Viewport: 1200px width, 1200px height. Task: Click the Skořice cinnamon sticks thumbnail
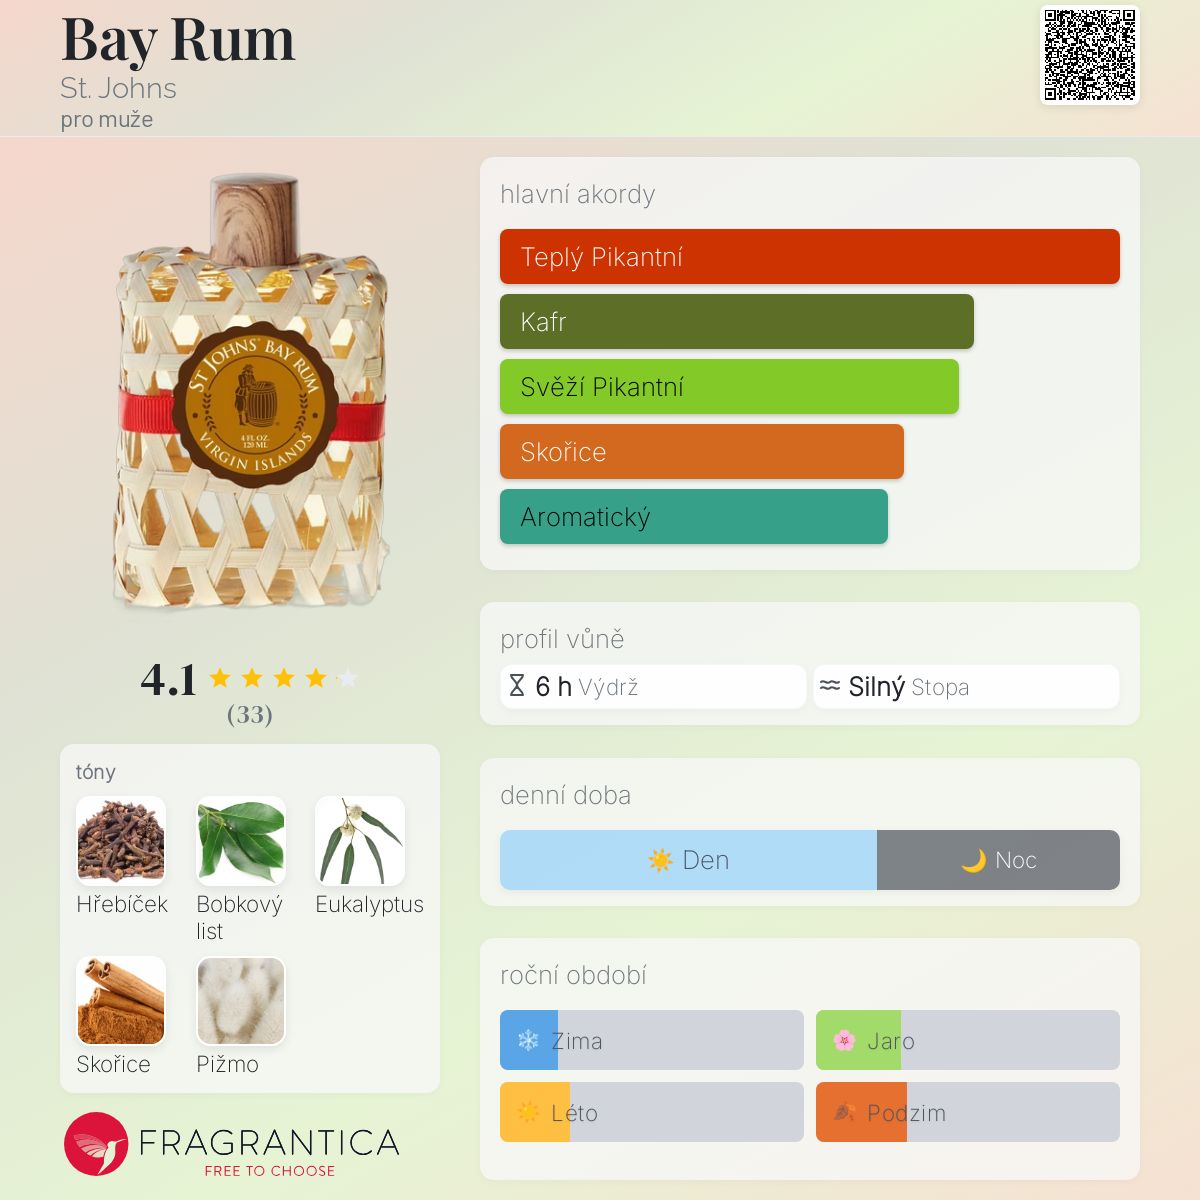[121, 1001]
